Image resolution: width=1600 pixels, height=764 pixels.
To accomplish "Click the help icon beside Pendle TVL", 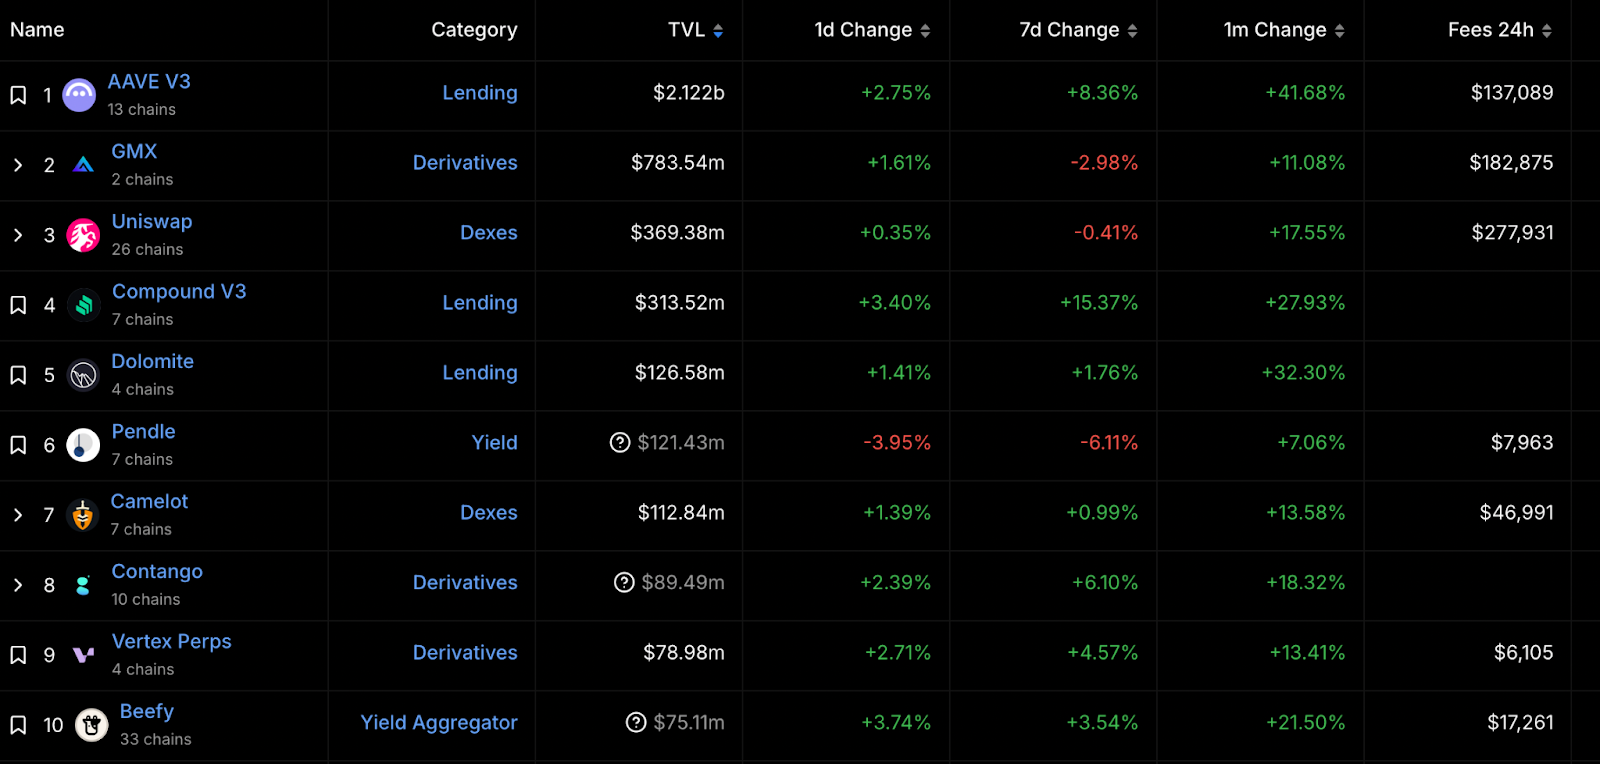I will click(x=620, y=442).
